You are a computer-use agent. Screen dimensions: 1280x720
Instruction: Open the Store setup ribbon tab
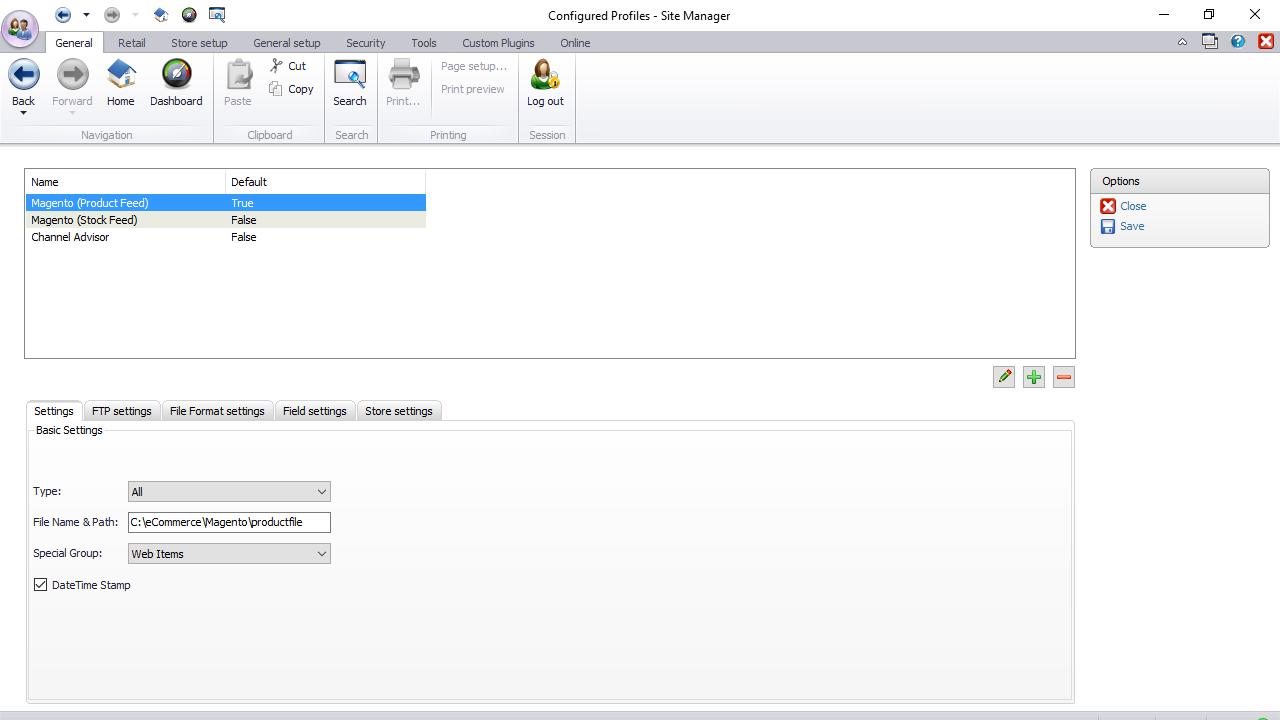[x=199, y=43]
